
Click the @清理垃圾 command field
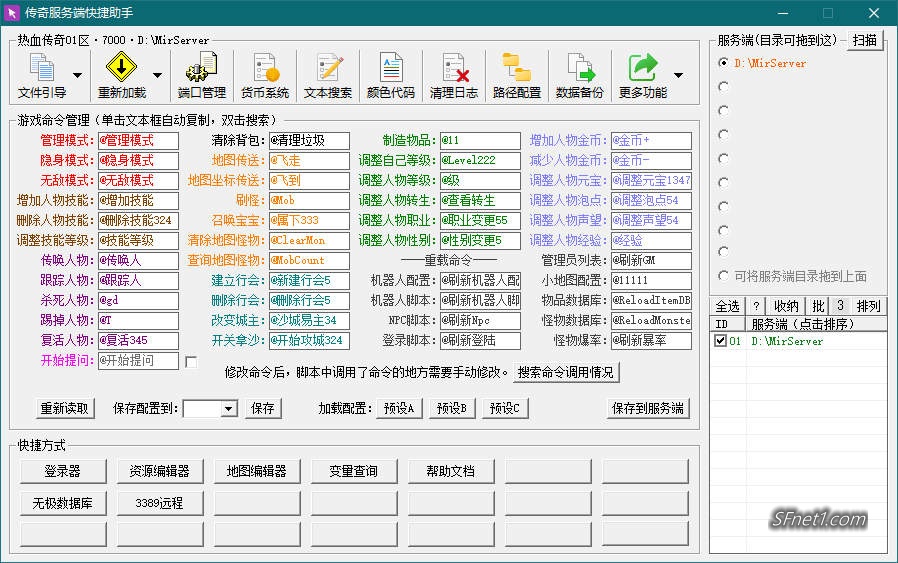click(x=309, y=140)
